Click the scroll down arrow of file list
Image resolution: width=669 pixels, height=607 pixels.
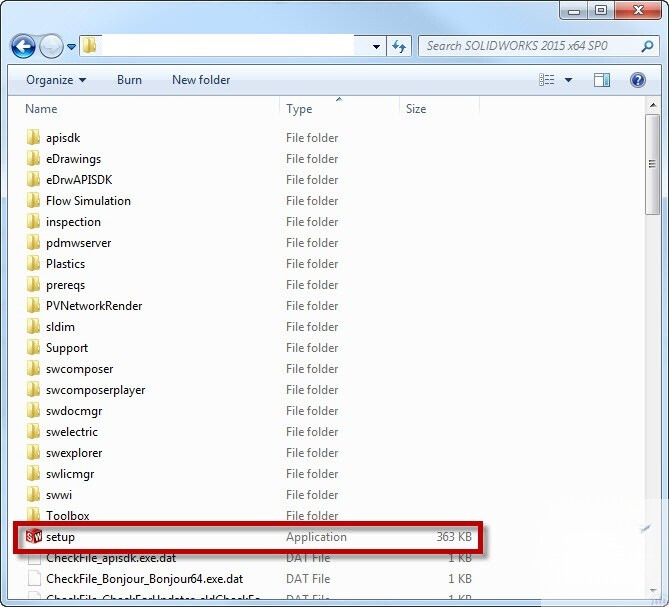(x=653, y=591)
